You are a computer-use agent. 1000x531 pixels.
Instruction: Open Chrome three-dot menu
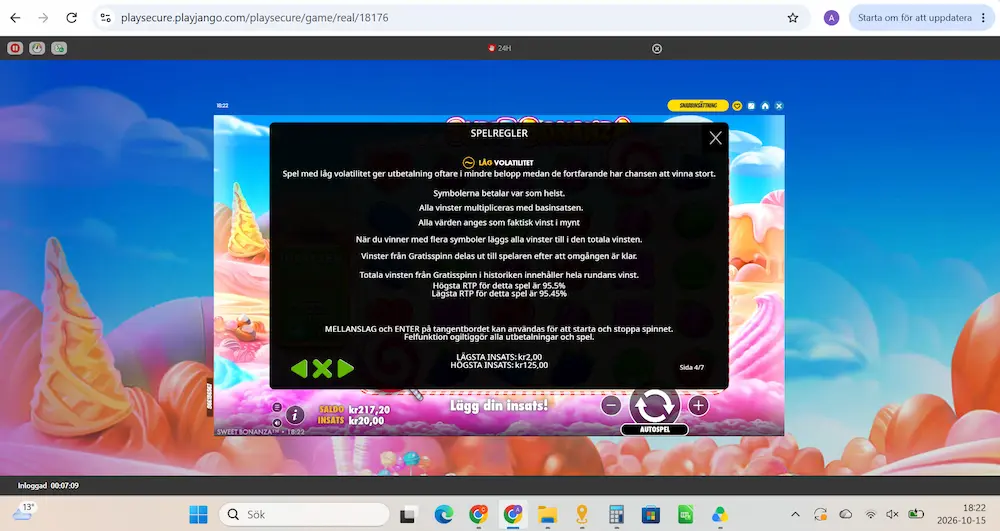tap(983, 18)
